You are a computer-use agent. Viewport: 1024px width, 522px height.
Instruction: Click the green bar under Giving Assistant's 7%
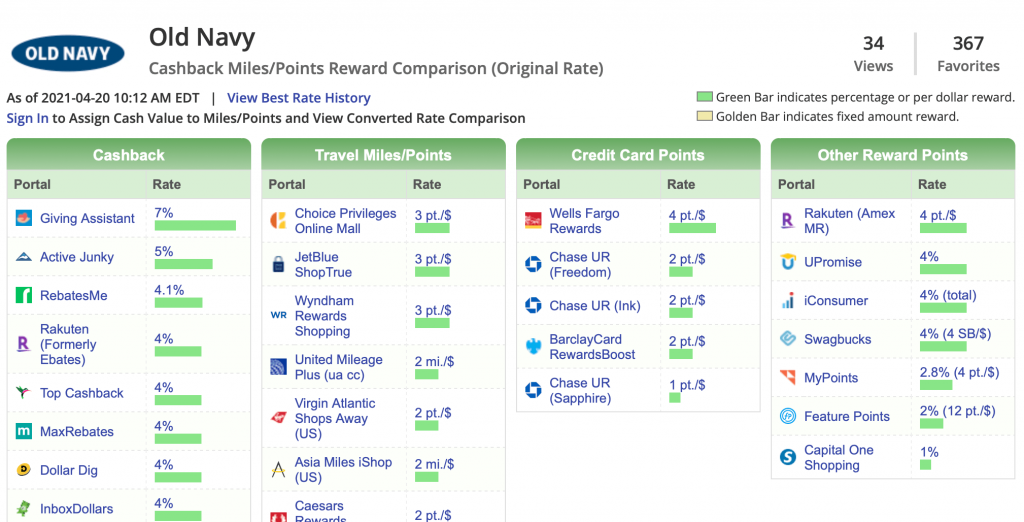195,225
